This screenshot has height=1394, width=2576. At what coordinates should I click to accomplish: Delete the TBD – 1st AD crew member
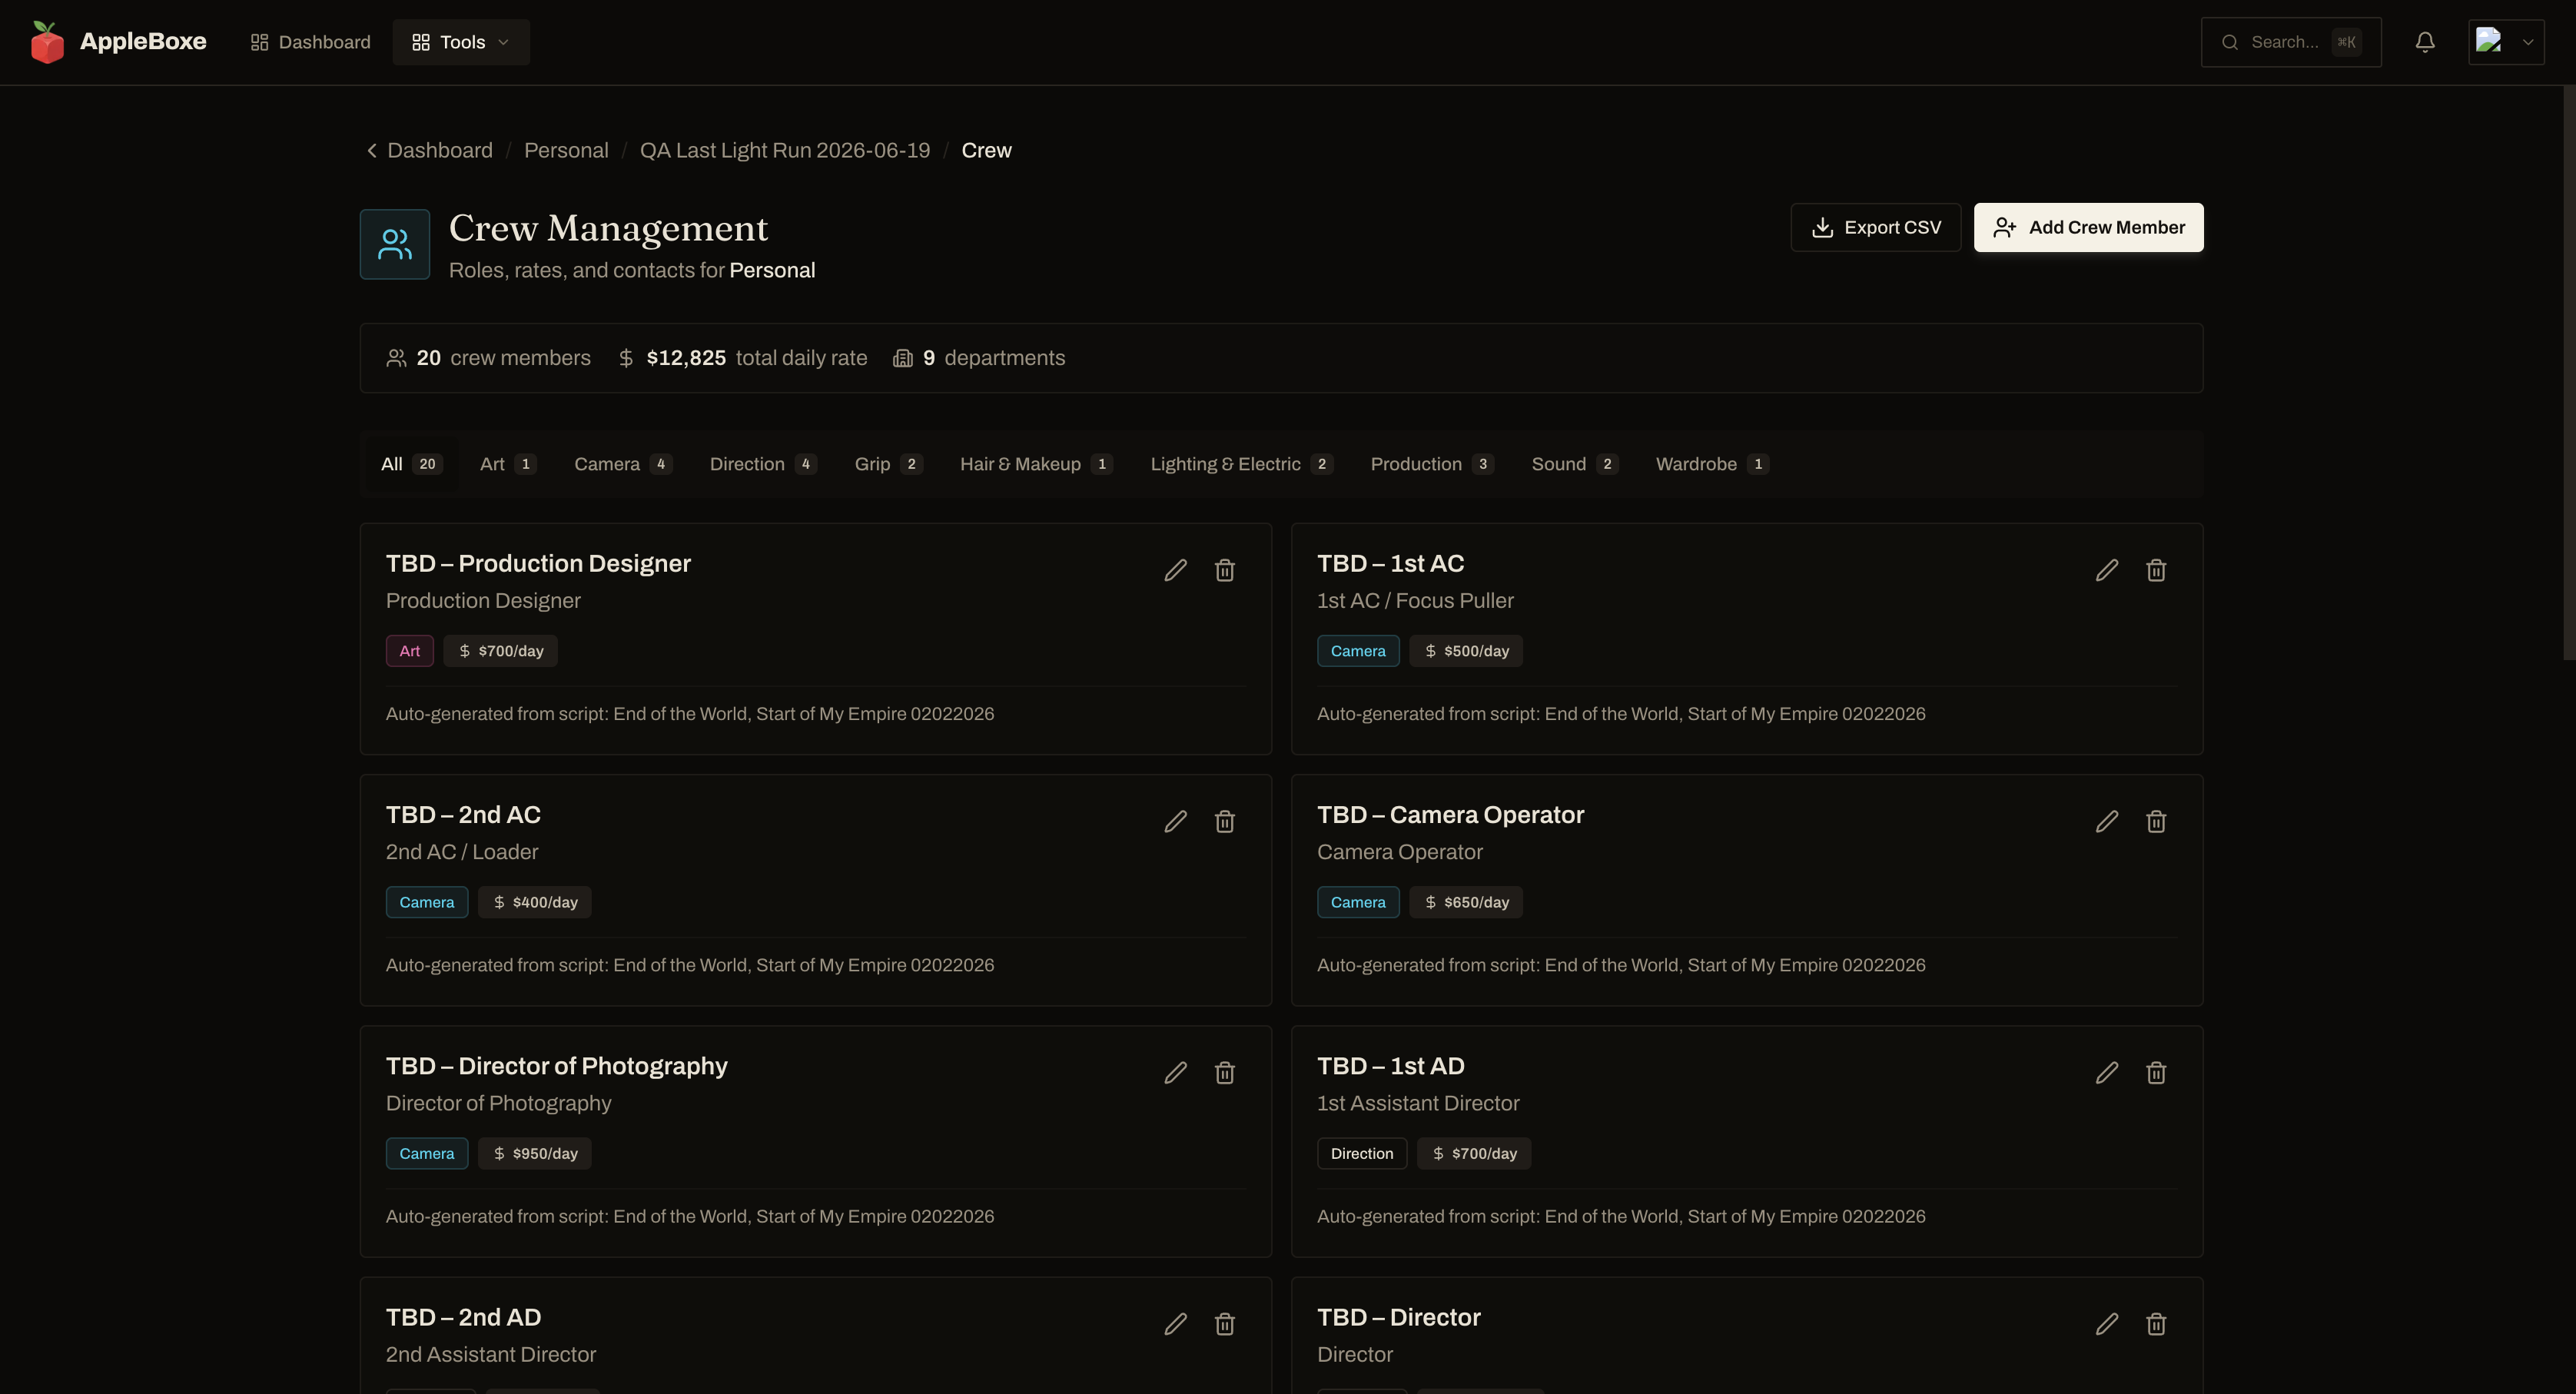click(x=2155, y=1073)
